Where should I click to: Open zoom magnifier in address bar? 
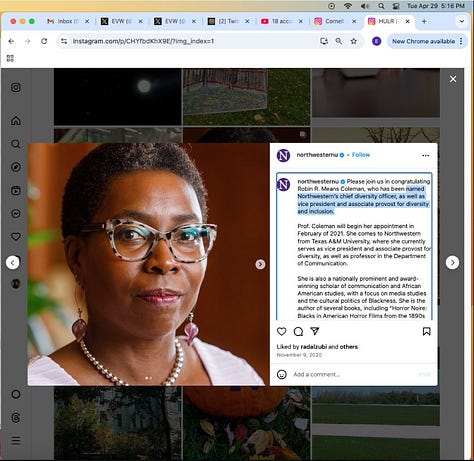339,41
